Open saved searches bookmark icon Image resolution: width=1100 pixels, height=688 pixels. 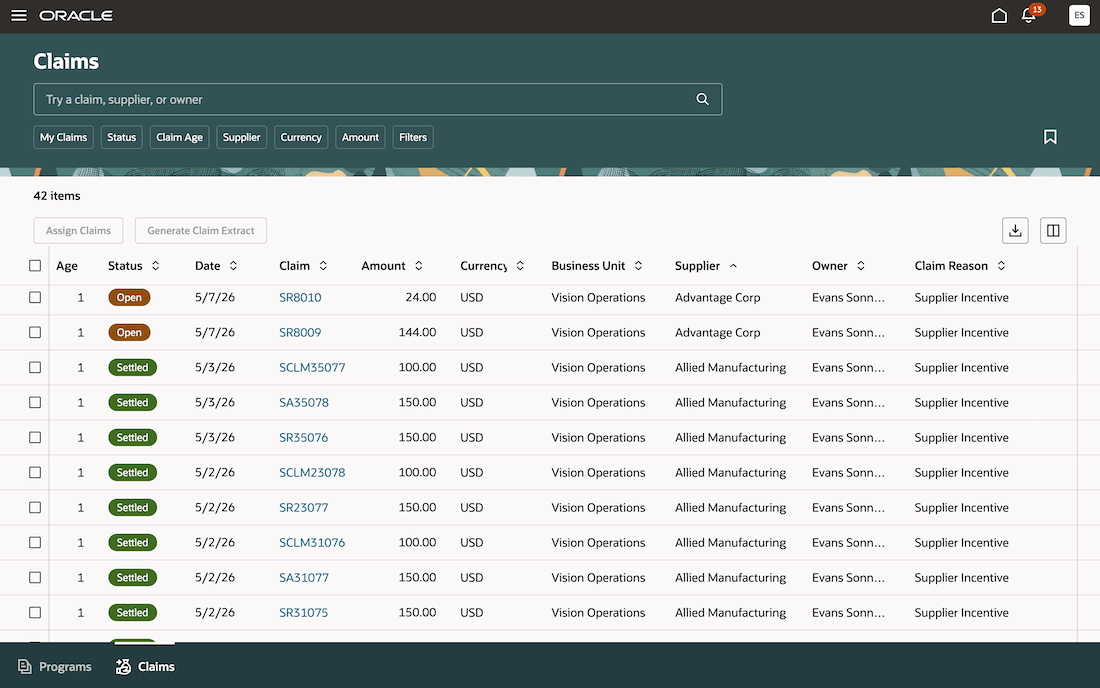point(1049,137)
